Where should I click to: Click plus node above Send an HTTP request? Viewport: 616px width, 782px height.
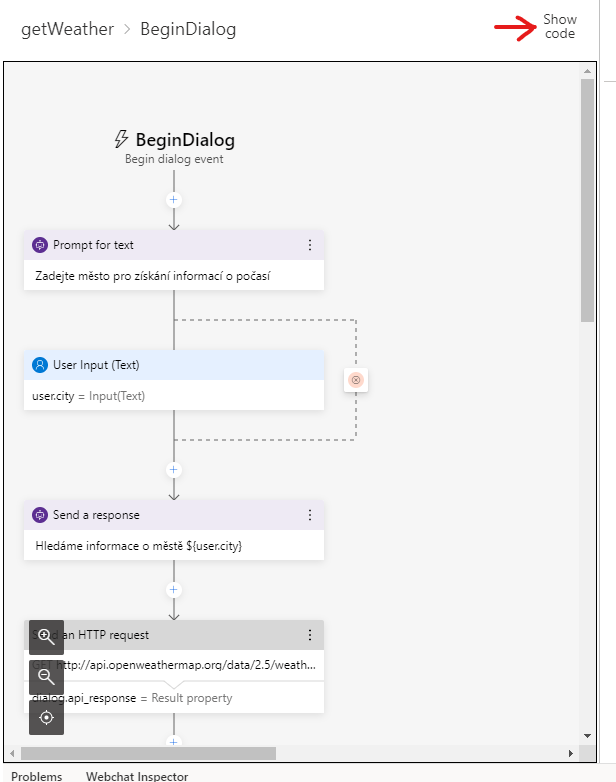point(174,590)
